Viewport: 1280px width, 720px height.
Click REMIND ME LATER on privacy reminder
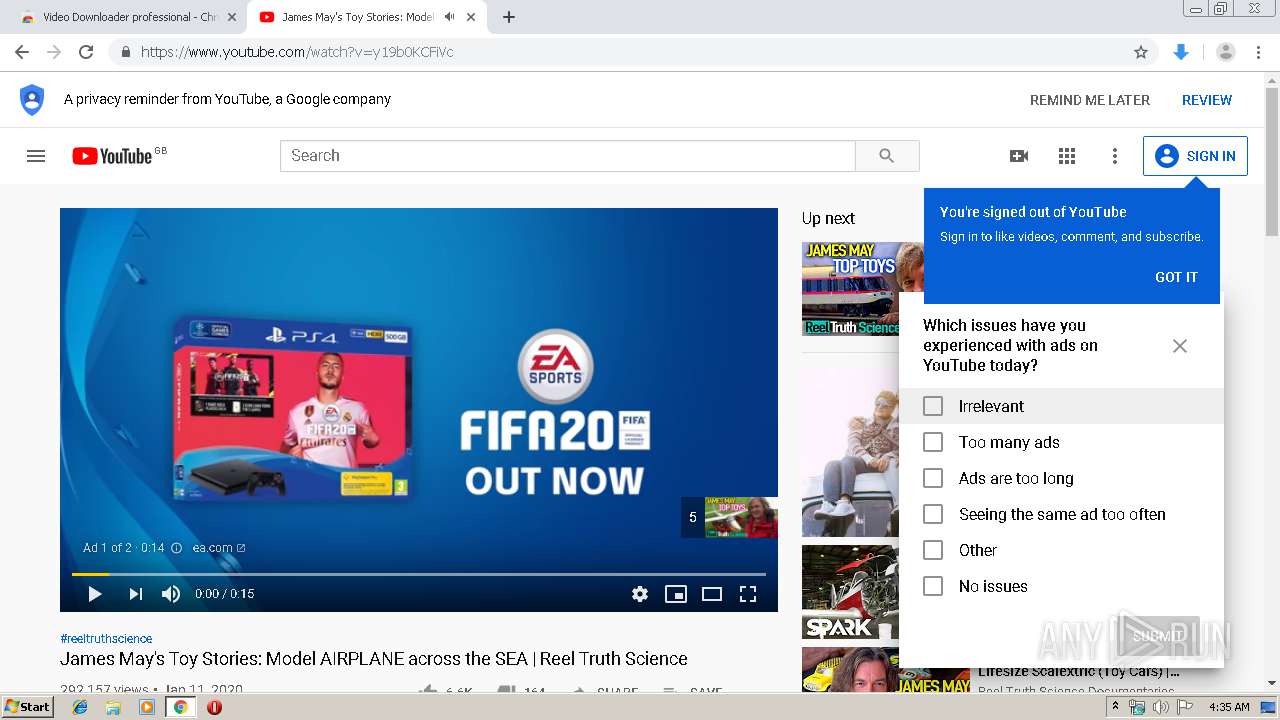[x=1090, y=100]
